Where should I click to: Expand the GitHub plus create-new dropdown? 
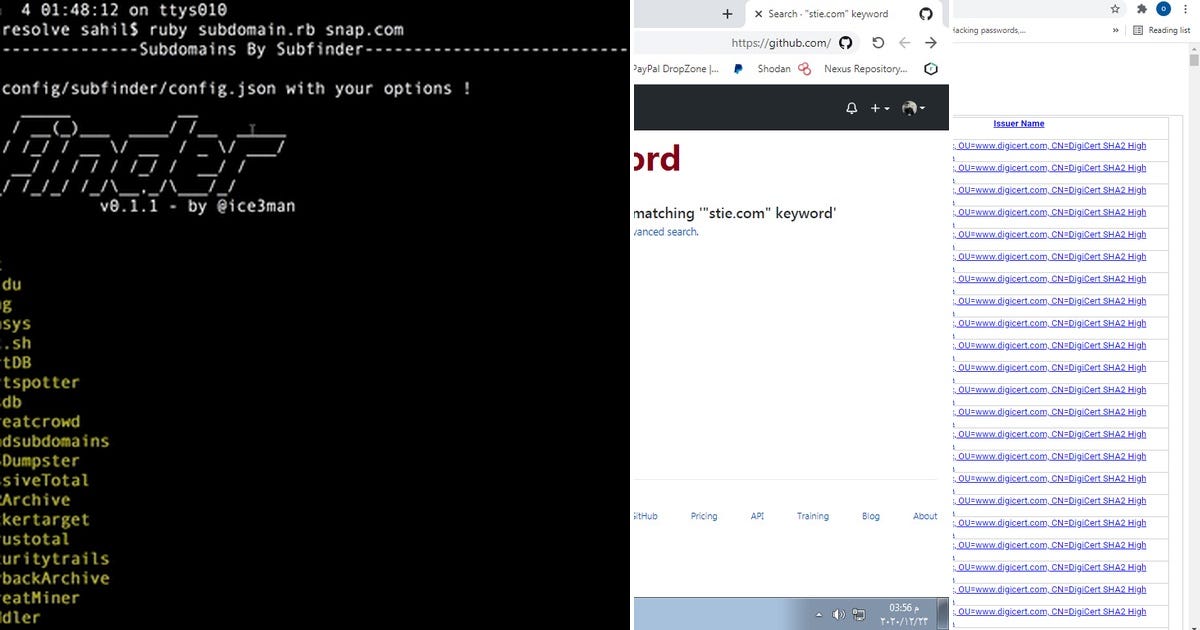click(x=880, y=108)
